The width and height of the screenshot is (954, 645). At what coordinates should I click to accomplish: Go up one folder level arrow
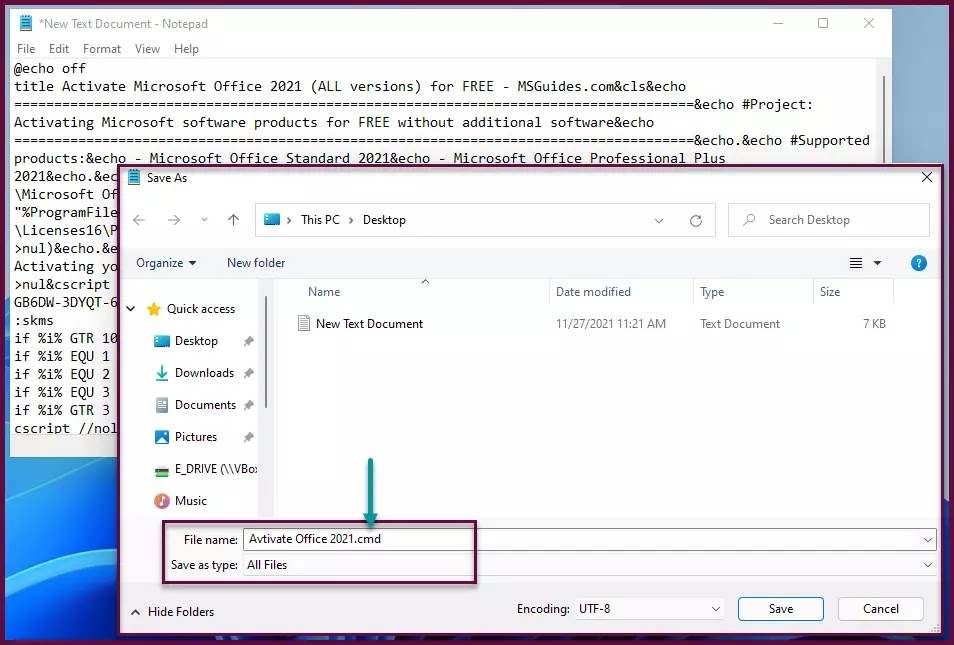point(233,220)
